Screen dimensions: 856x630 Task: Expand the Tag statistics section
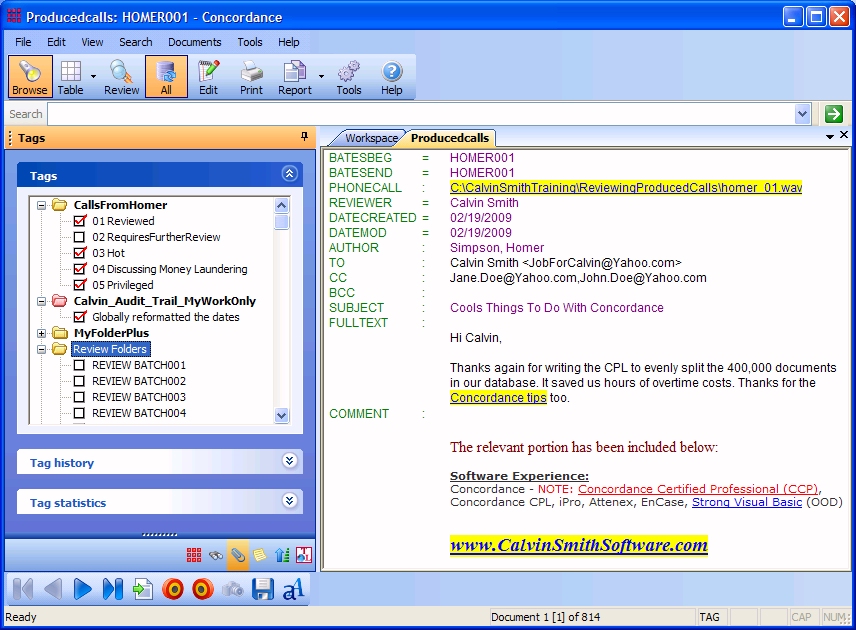pos(289,501)
